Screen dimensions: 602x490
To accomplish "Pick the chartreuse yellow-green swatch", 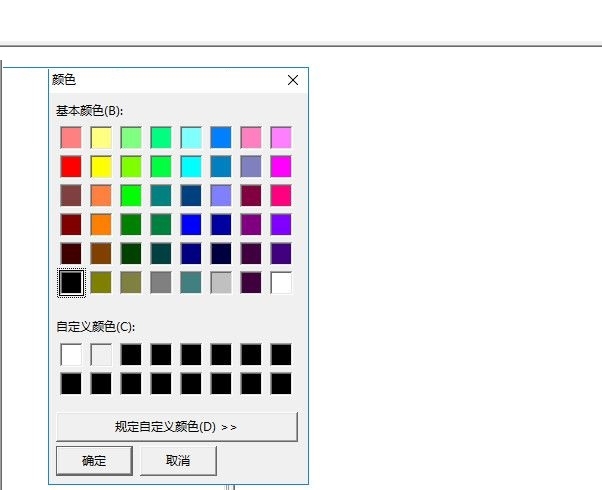I will (x=131, y=167).
